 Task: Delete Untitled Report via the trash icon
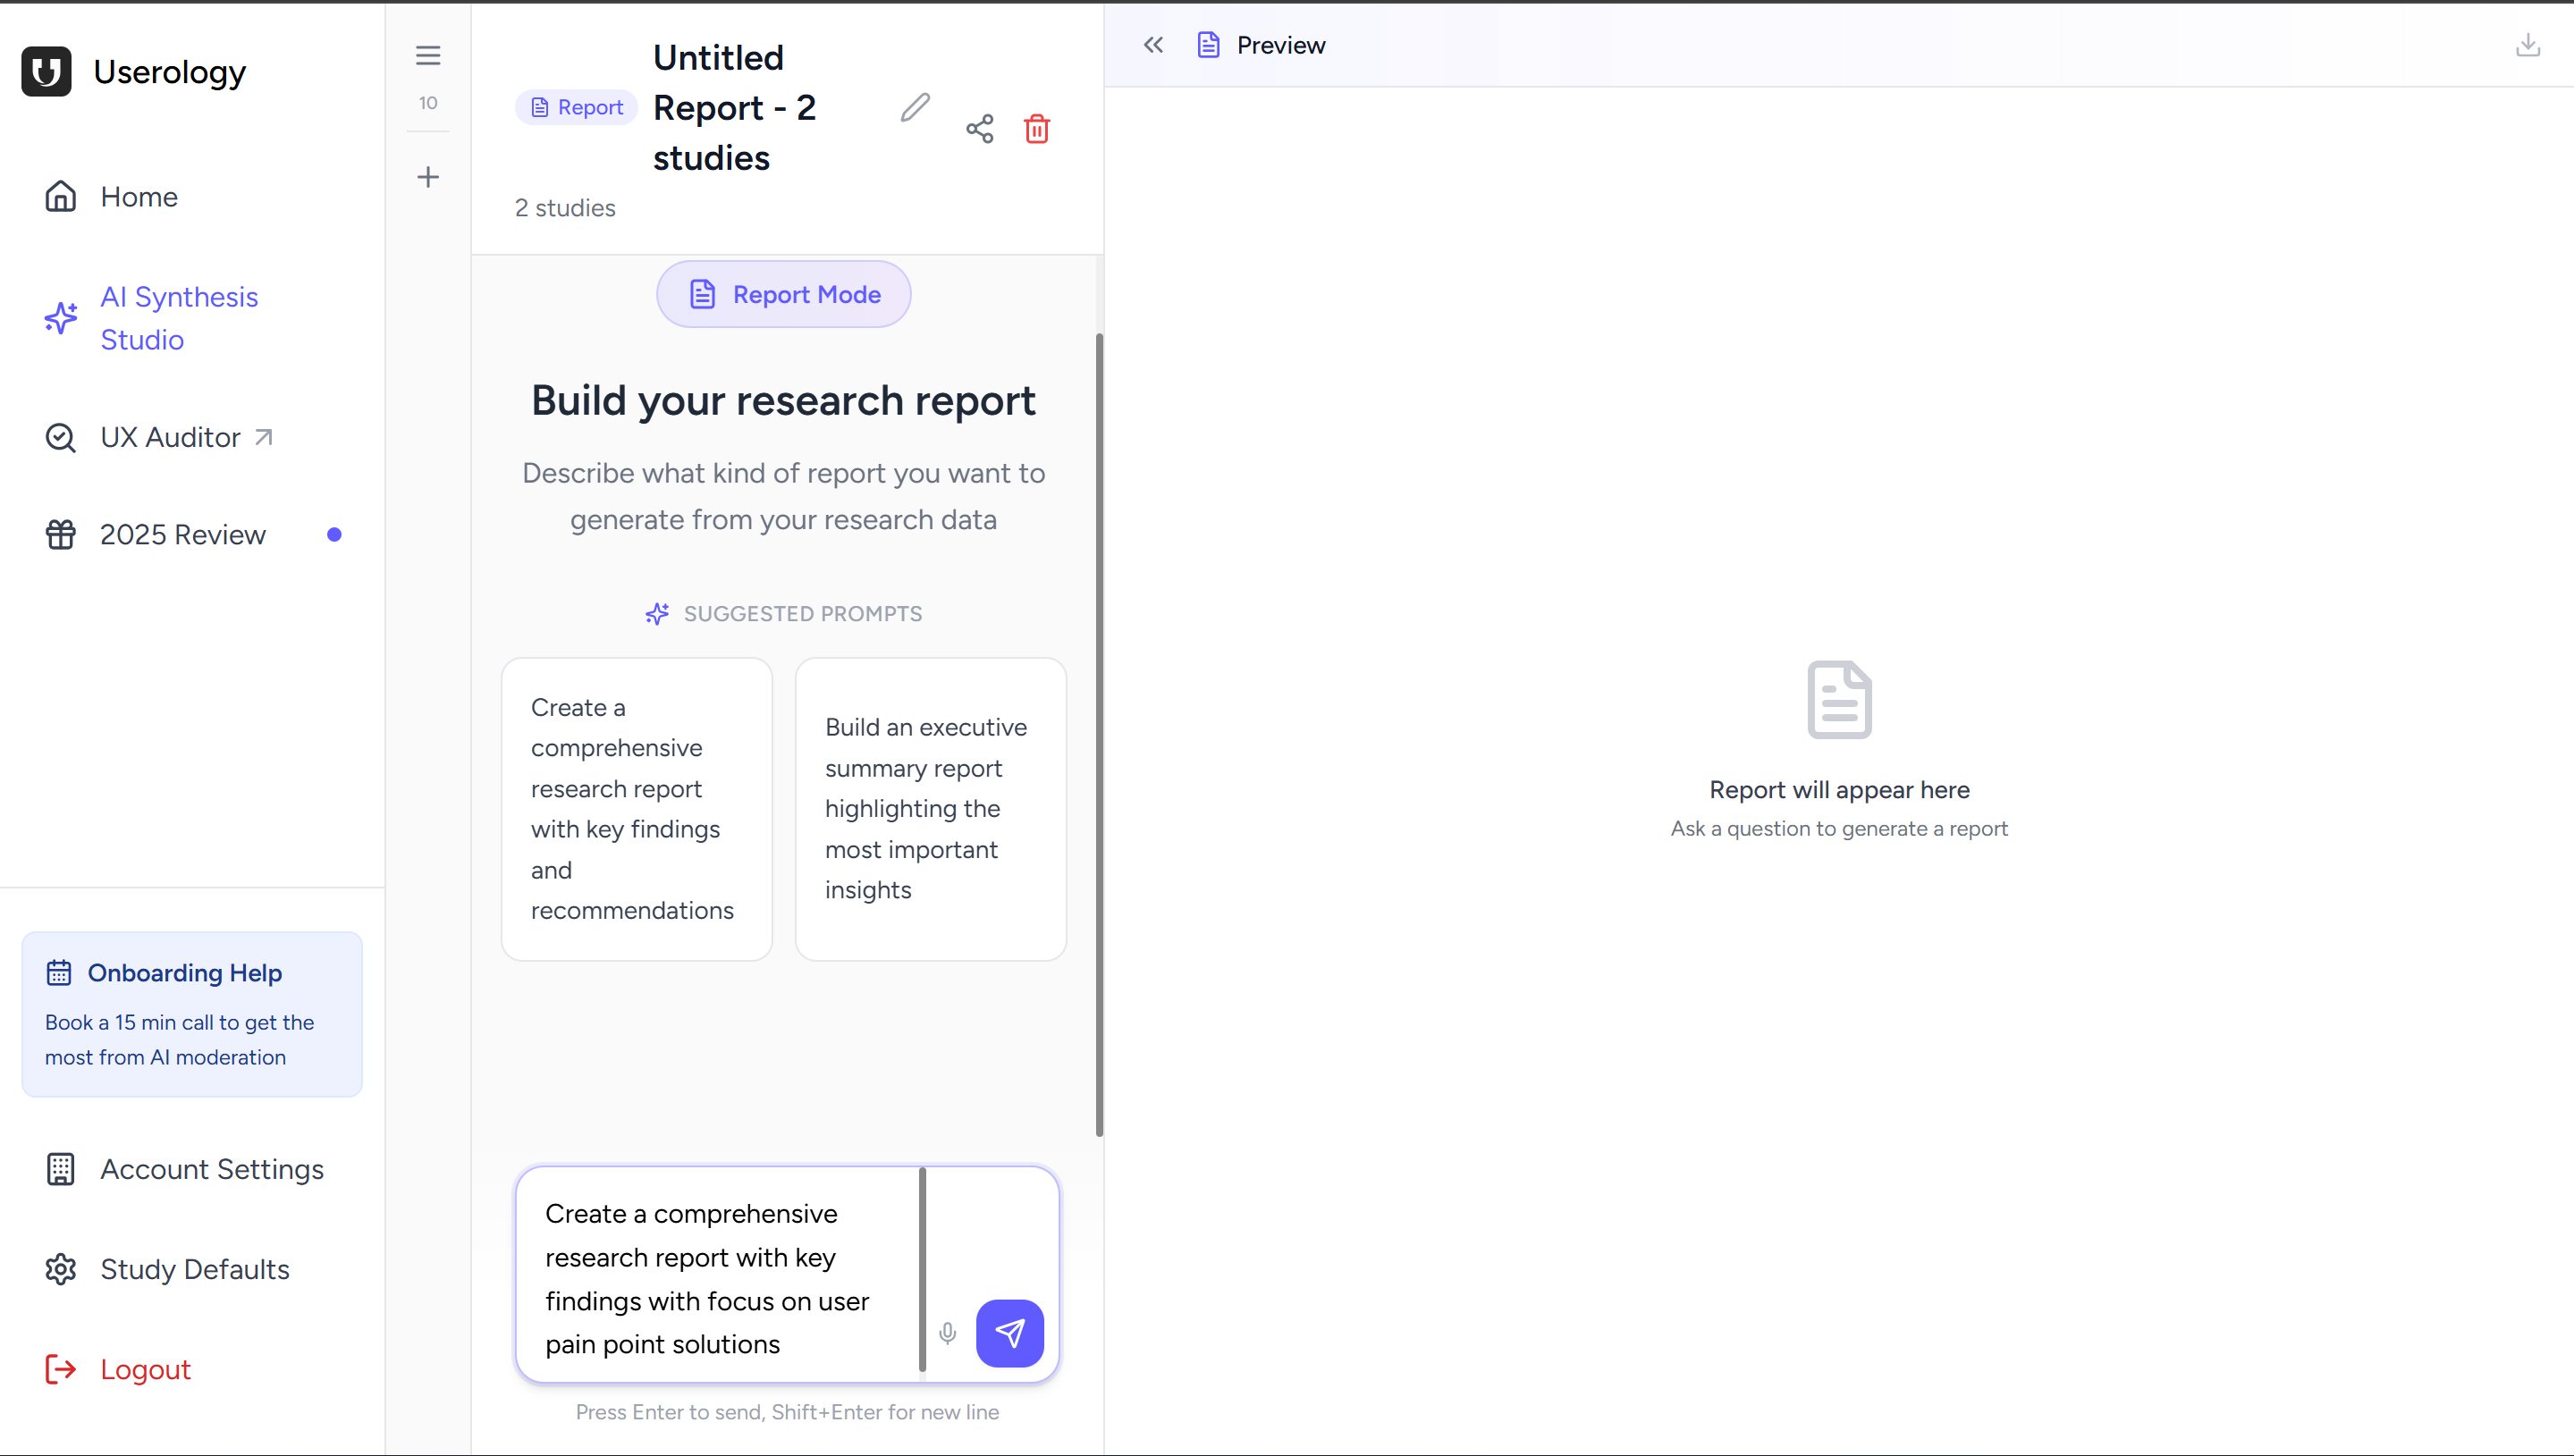tap(1037, 128)
